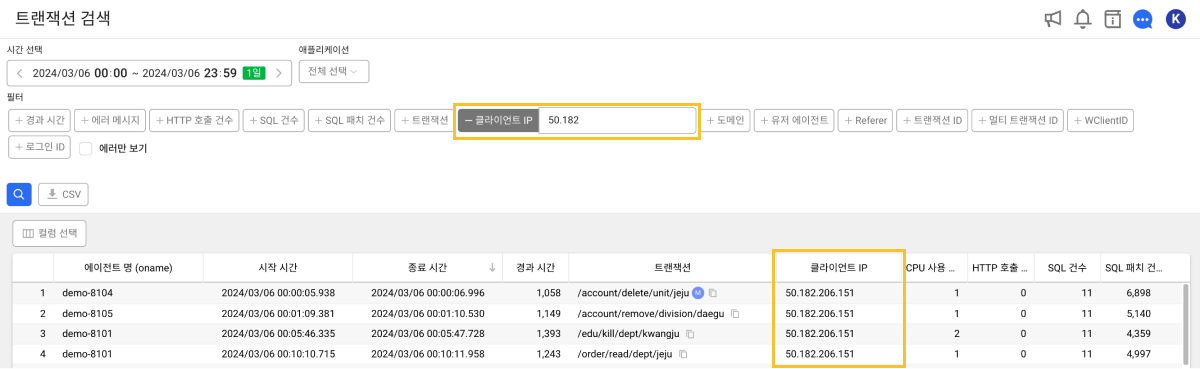Open the user profile avatar K
This screenshot has width=1200, height=369.
1176,19
